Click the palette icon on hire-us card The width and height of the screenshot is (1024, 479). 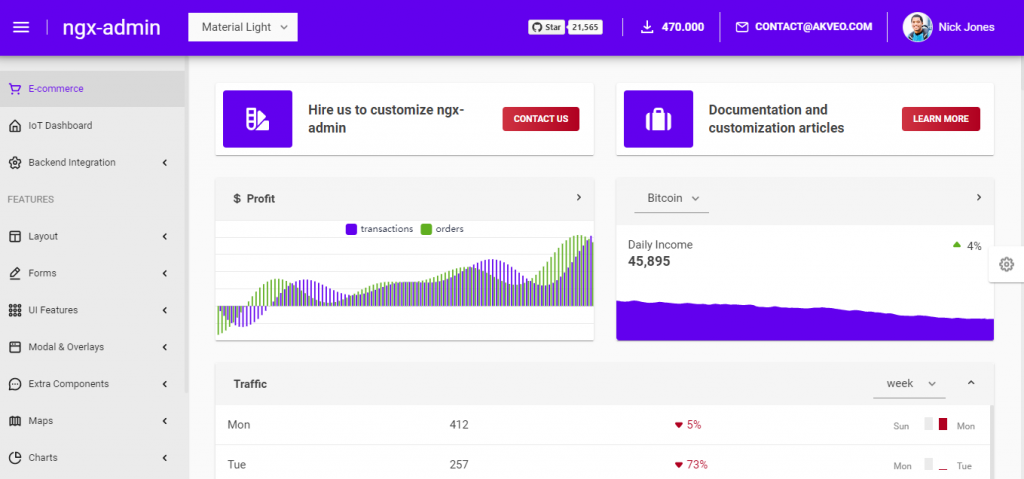(x=257, y=119)
